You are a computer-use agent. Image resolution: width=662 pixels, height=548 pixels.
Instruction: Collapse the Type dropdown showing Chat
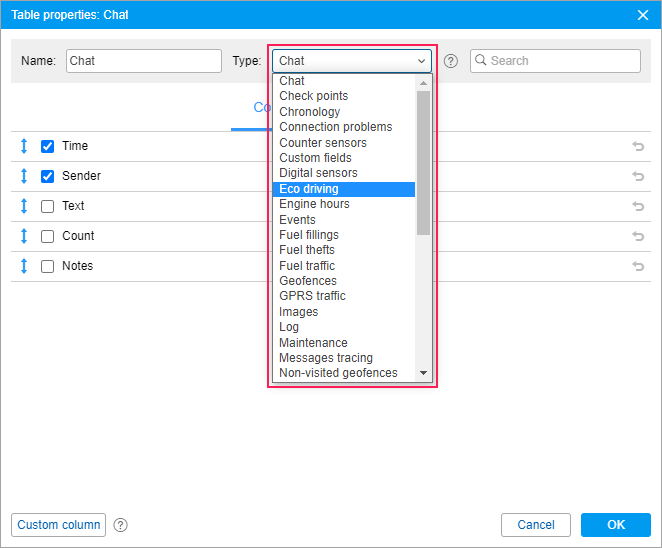351,61
